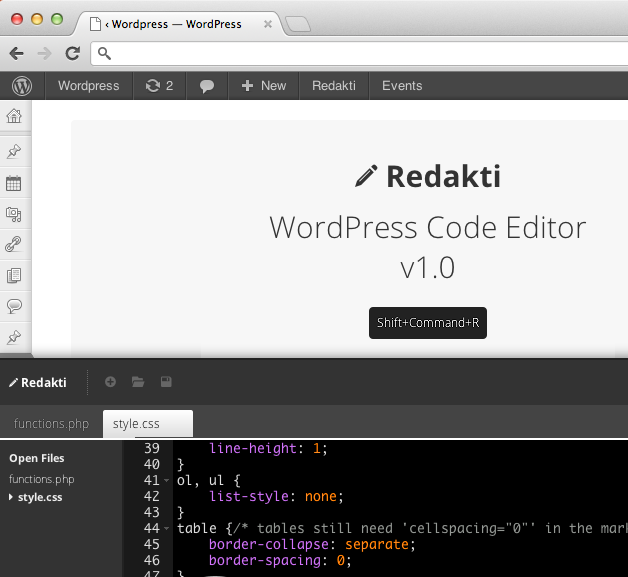
Task: Open a new browser tab
Action: point(298,24)
